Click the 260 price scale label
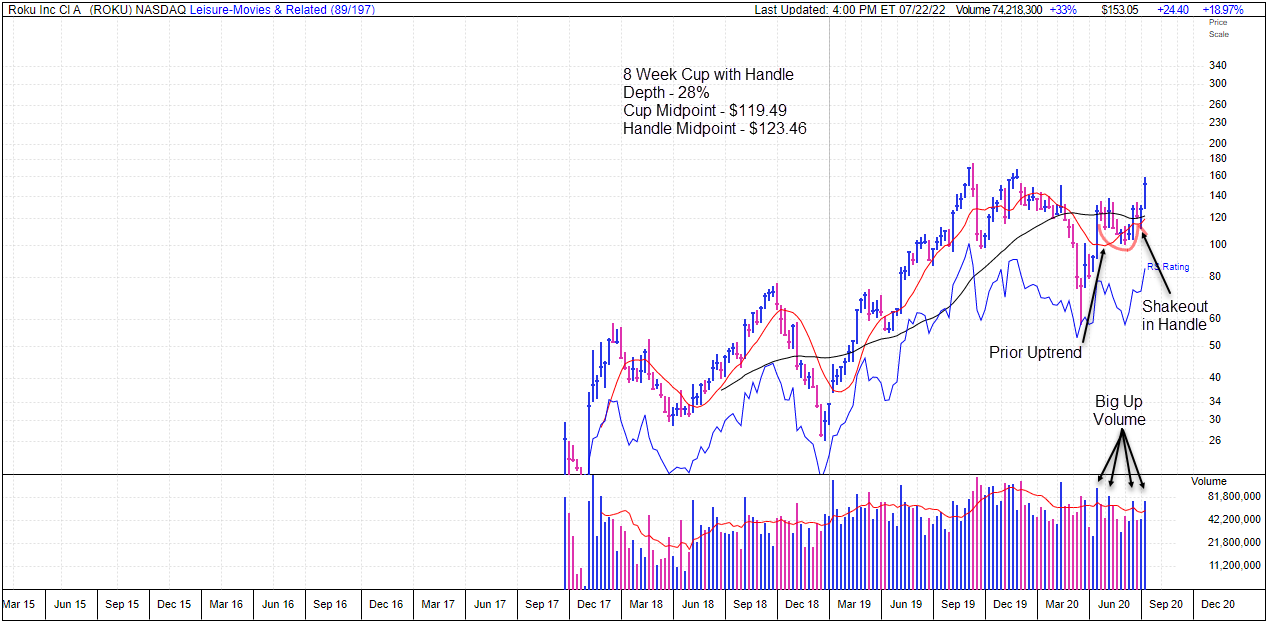The width and height of the screenshot is (1268, 623). [x=1218, y=104]
